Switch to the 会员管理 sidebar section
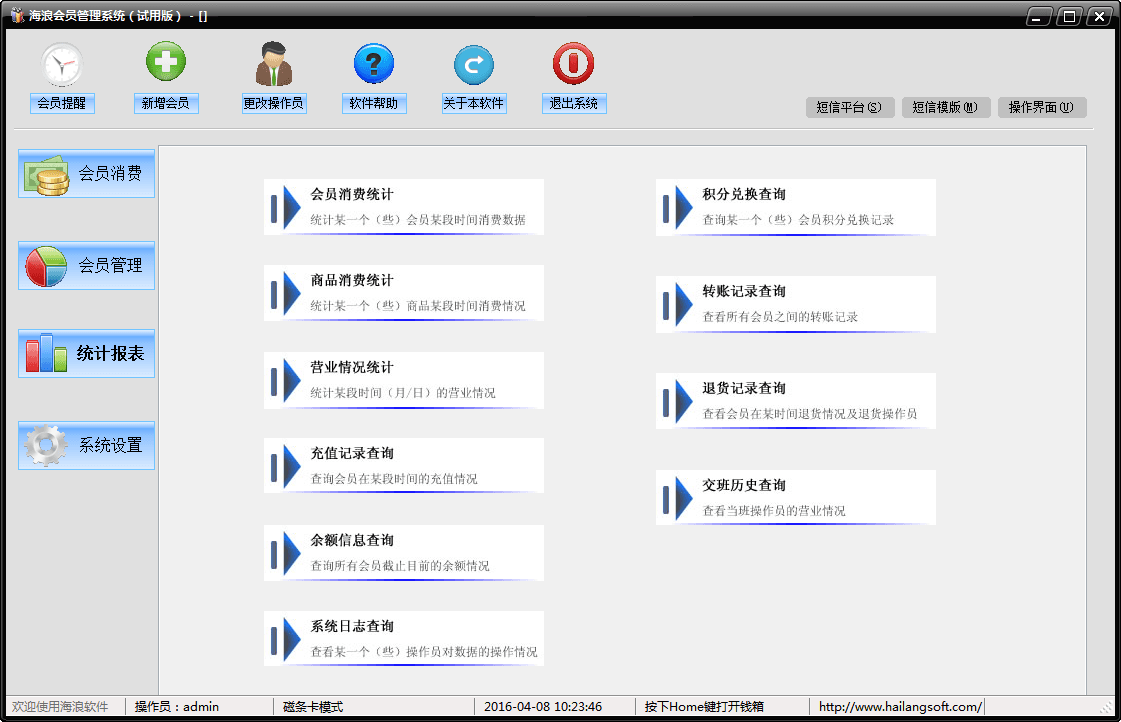The height and width of the screenshot is (722, 1121). click(x=87, y=266)
